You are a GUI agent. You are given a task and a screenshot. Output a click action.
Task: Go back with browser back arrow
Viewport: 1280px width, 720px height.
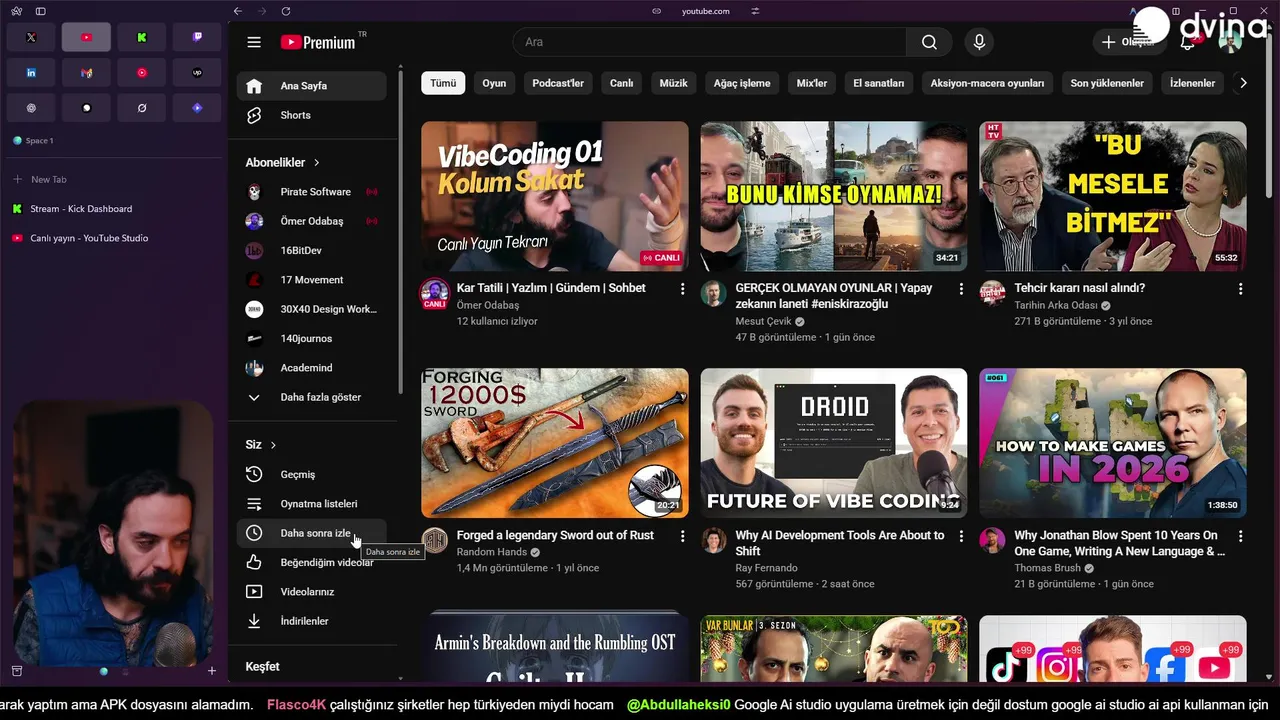point(237,11)
